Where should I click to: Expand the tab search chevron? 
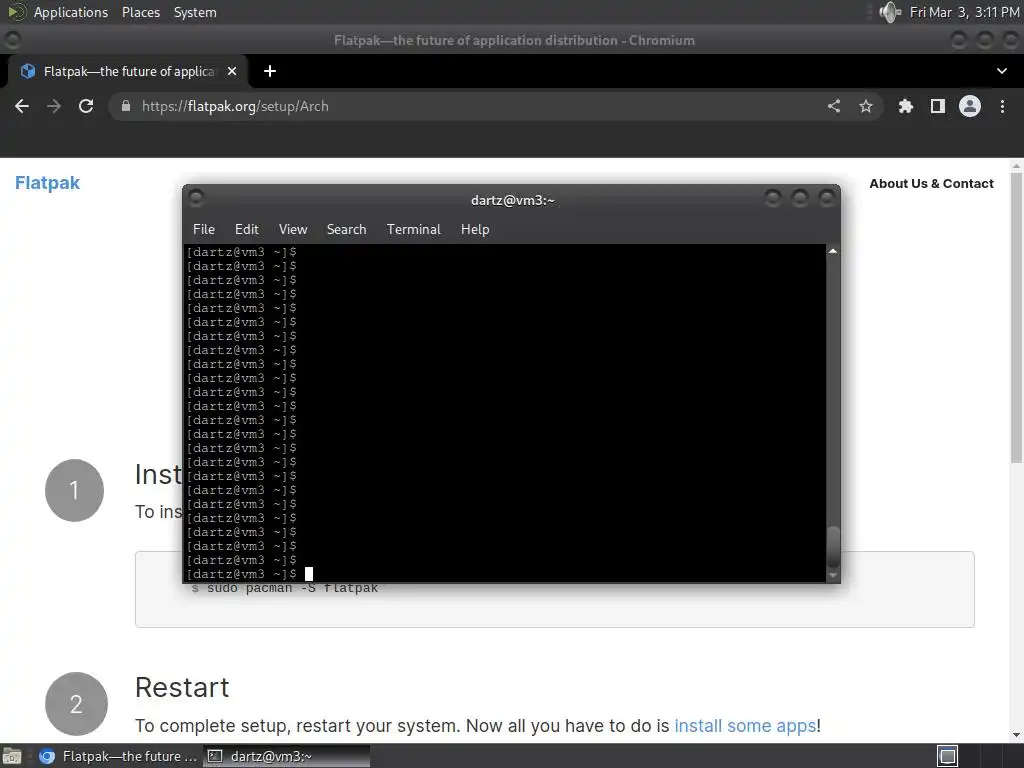(x=1002, y=71)
